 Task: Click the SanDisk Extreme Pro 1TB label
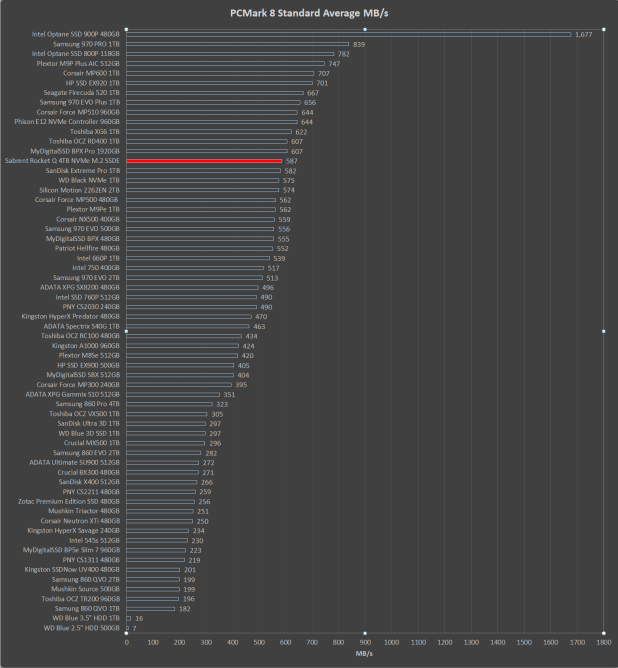[x=83, y=170]
